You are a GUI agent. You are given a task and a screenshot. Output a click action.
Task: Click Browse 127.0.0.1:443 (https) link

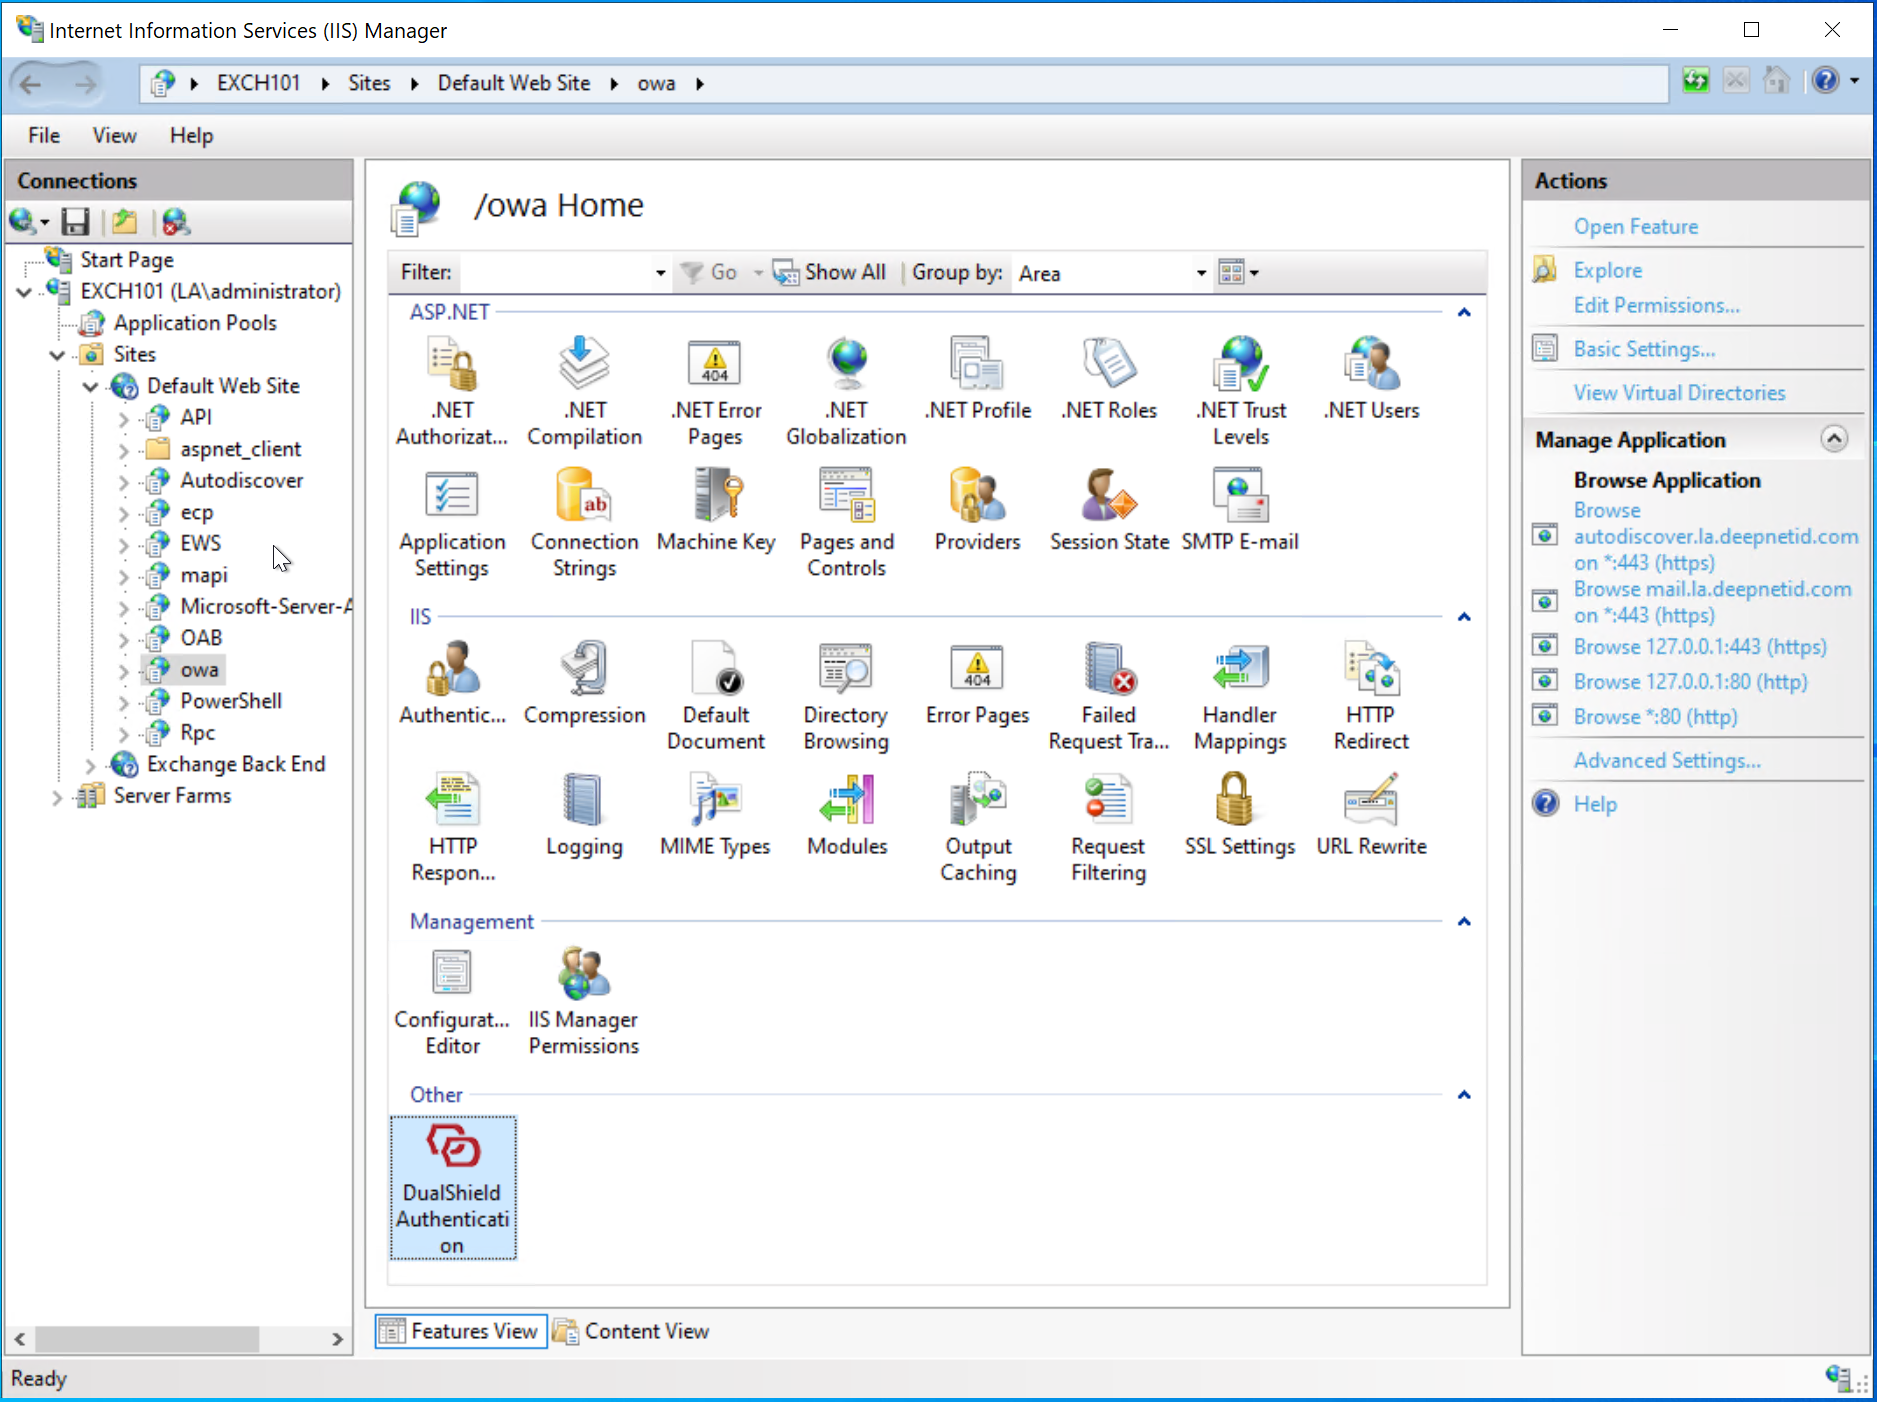[1699, 647]
